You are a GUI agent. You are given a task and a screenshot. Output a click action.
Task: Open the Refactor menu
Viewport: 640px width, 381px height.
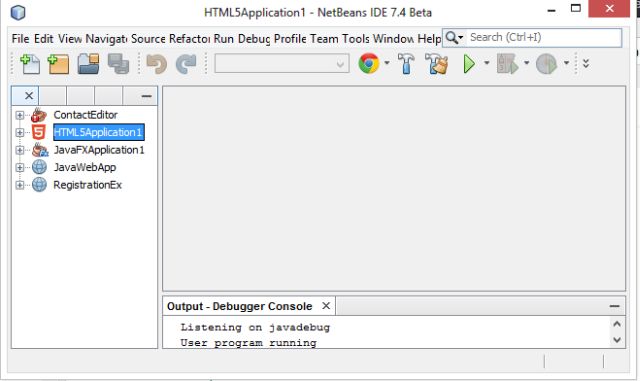190,39
